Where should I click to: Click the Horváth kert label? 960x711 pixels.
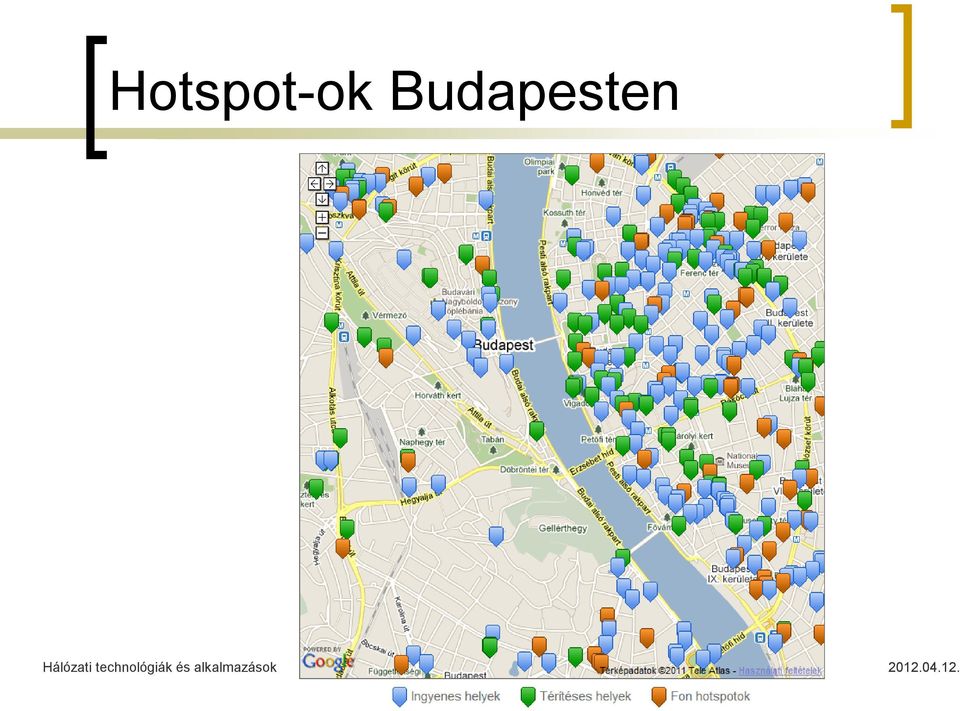pos(438,396)
